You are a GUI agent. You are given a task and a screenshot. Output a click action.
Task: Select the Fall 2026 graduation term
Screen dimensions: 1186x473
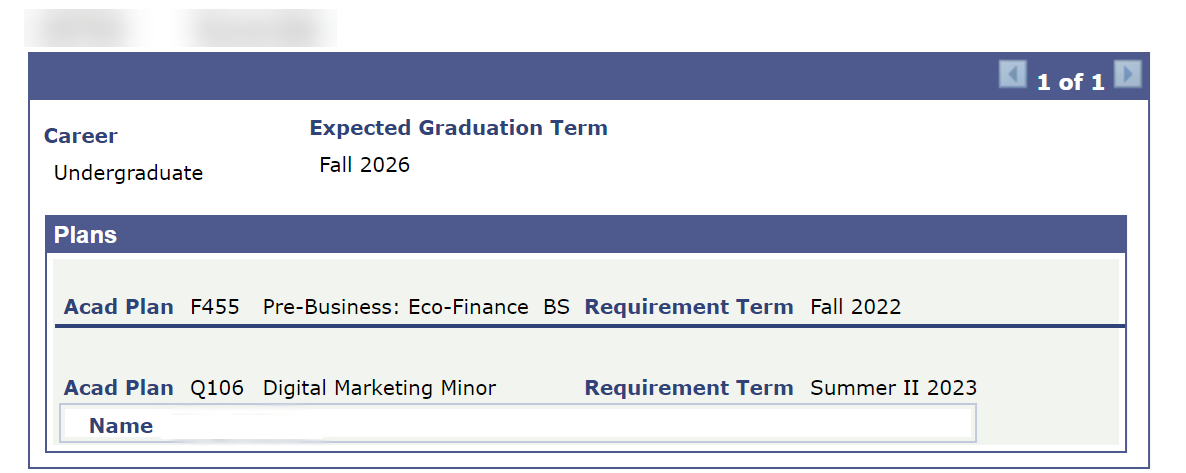(364, 165)
